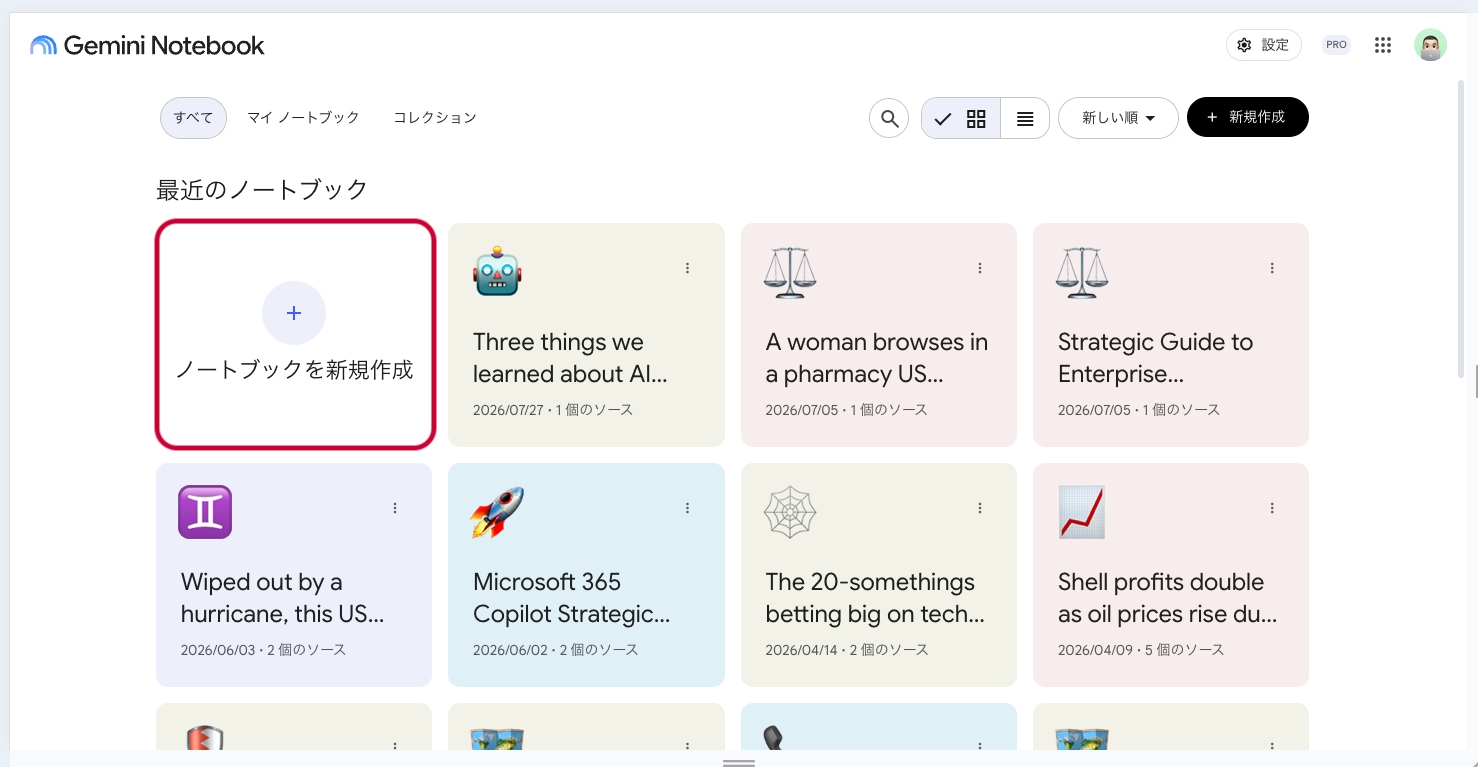Click the PRO badge

click(x=1336, y=45)
